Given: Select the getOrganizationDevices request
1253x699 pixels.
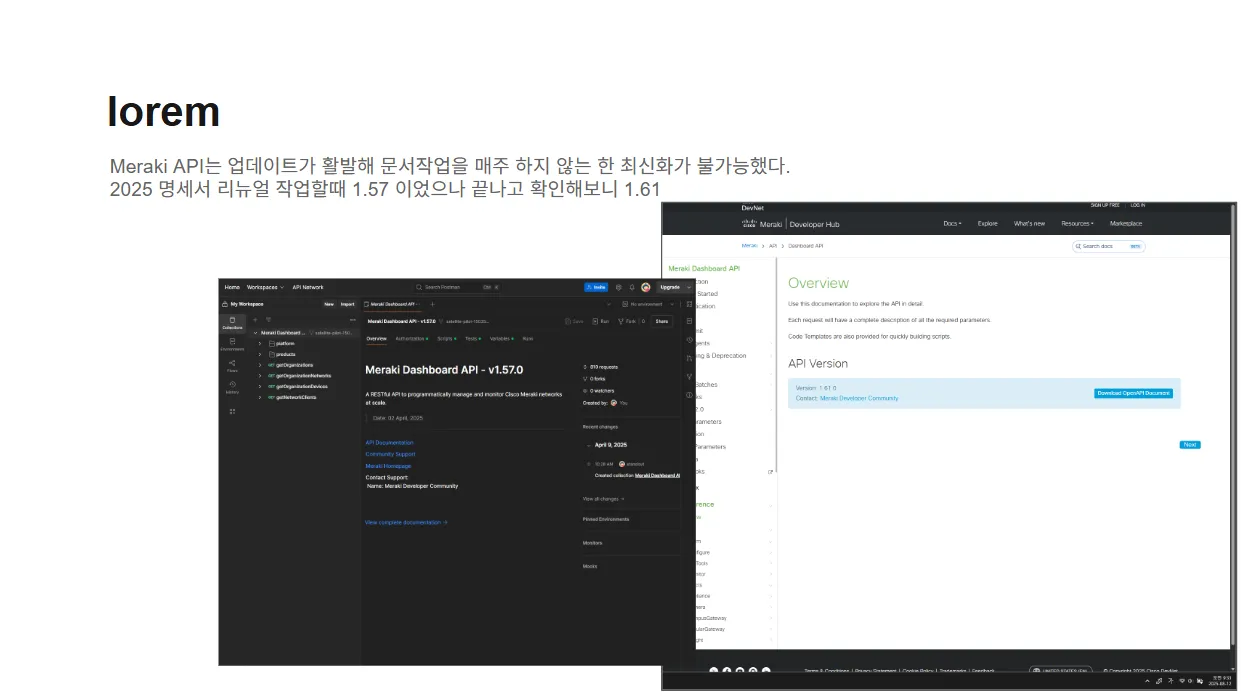Looking at the screenshot, I should (302, 386).
